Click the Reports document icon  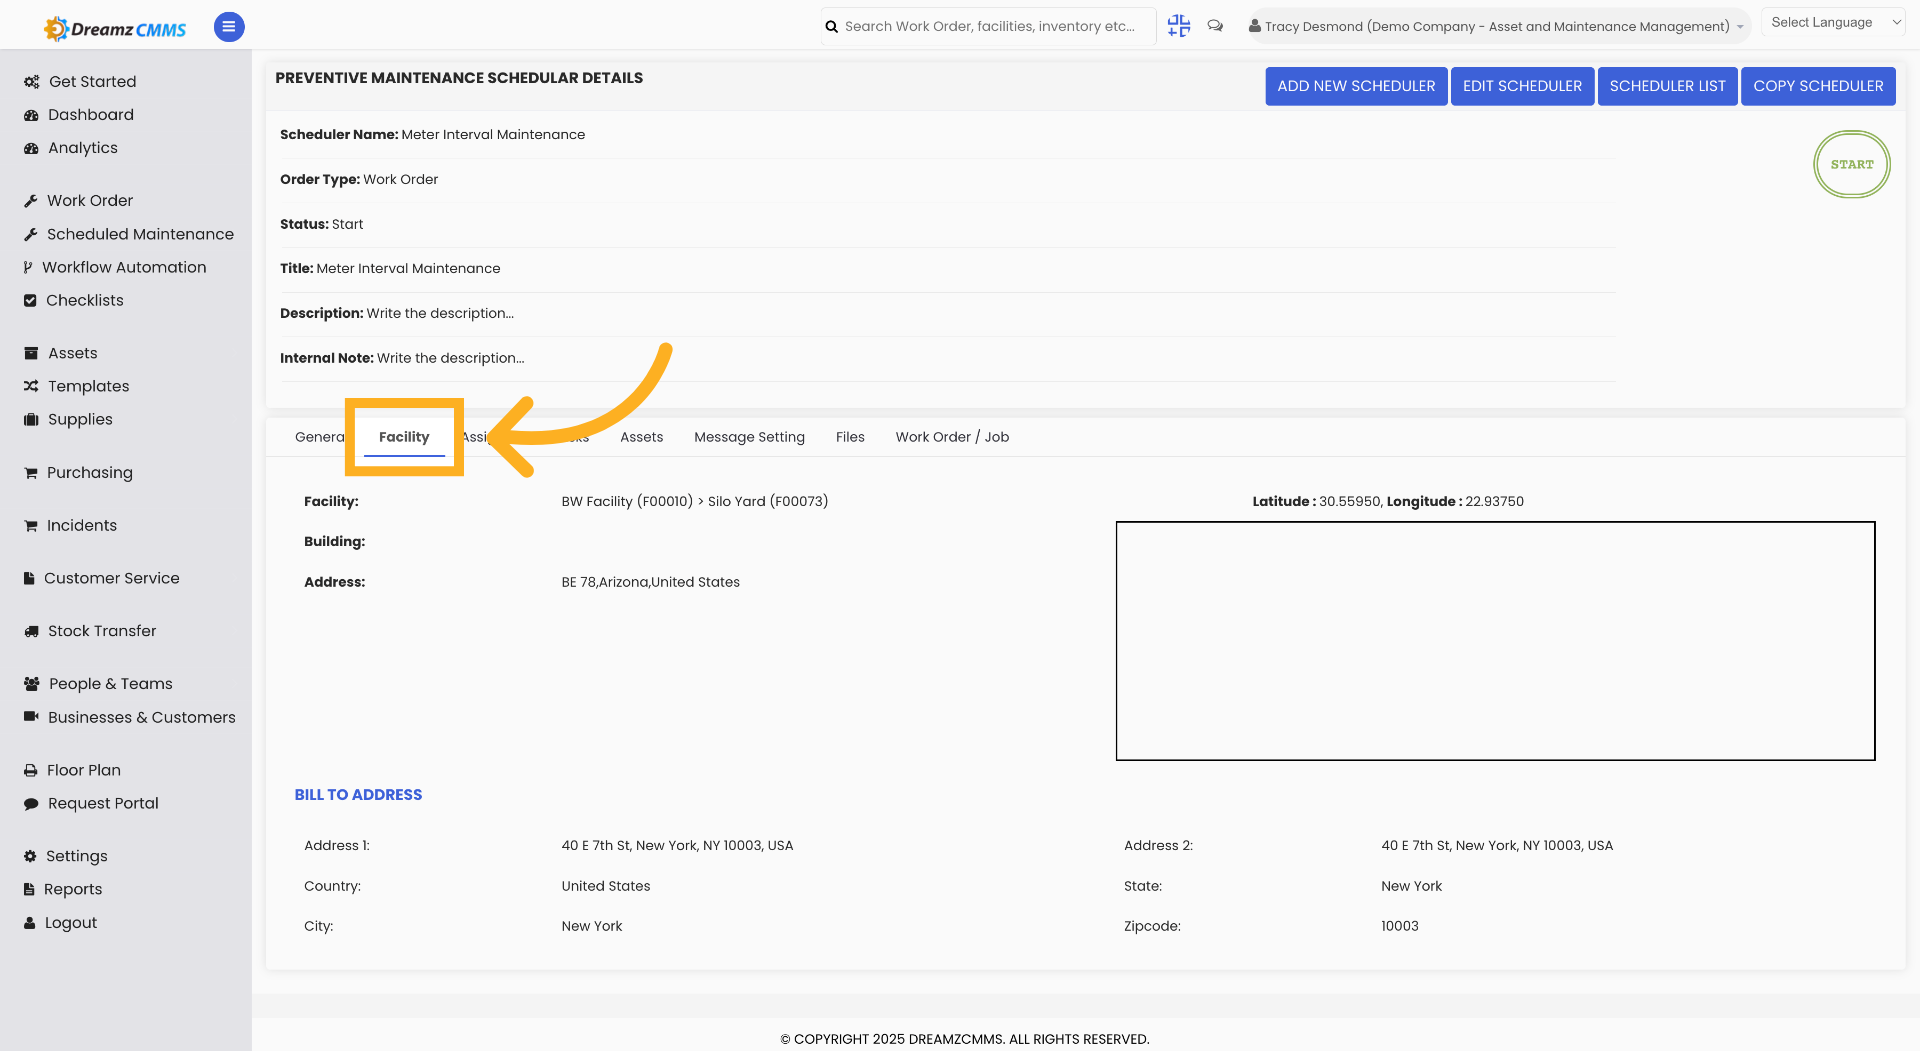click(29, 889)
